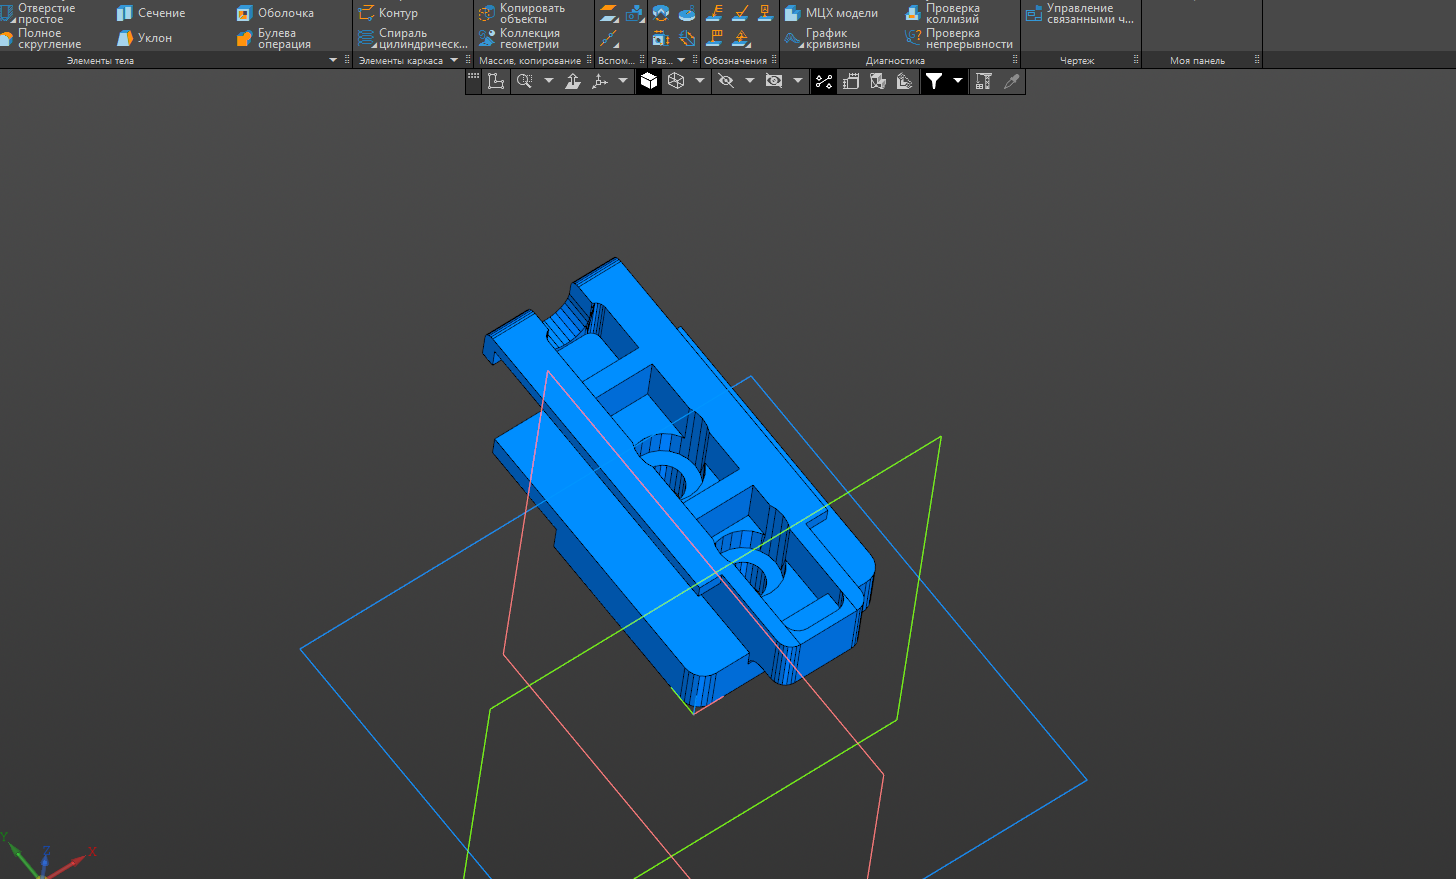The height and width of the screenshot is (879, 1456).
Task: Open МЦХ модели
Action: tap(831, 13)
